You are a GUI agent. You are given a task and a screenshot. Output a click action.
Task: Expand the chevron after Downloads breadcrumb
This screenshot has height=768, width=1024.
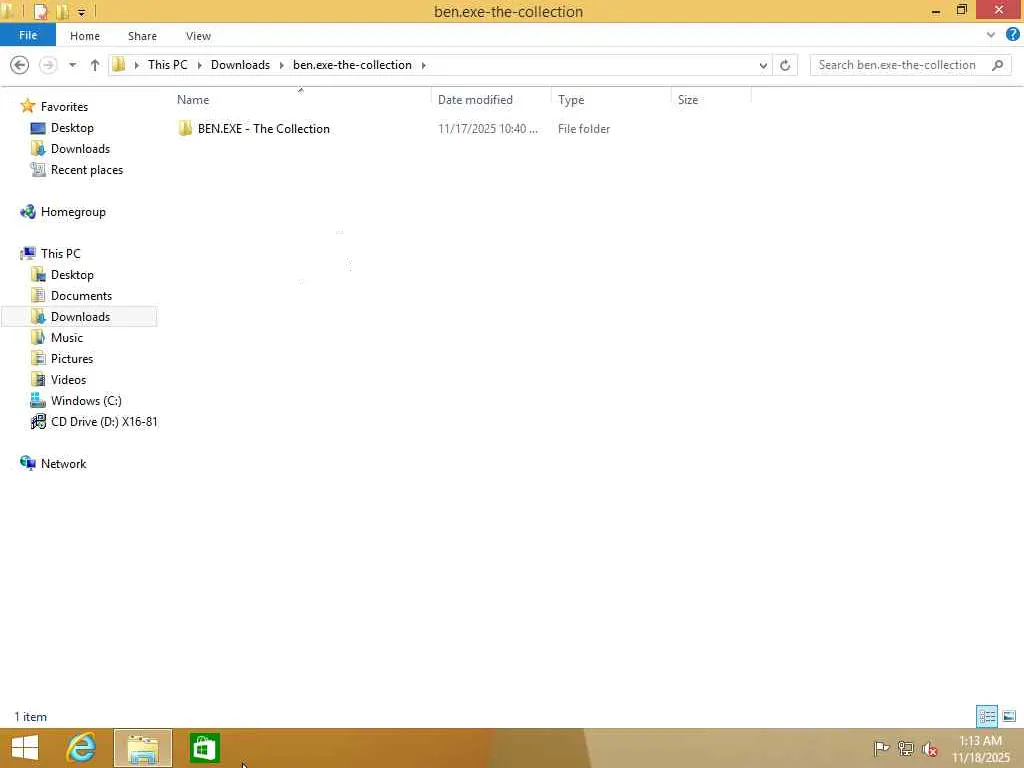(x=281, y=65)
